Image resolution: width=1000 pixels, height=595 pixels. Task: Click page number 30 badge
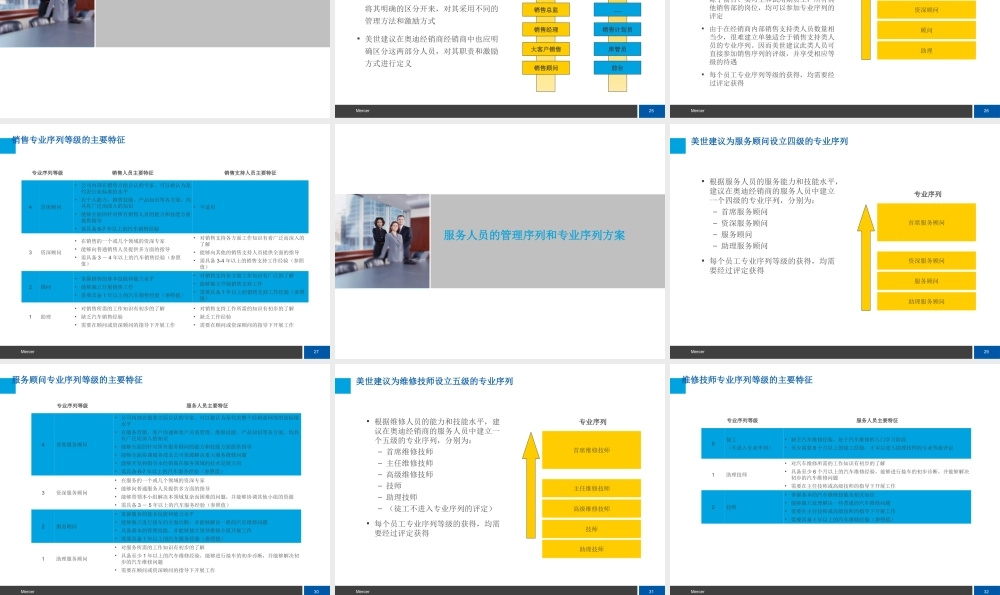[x=316, y=591]
